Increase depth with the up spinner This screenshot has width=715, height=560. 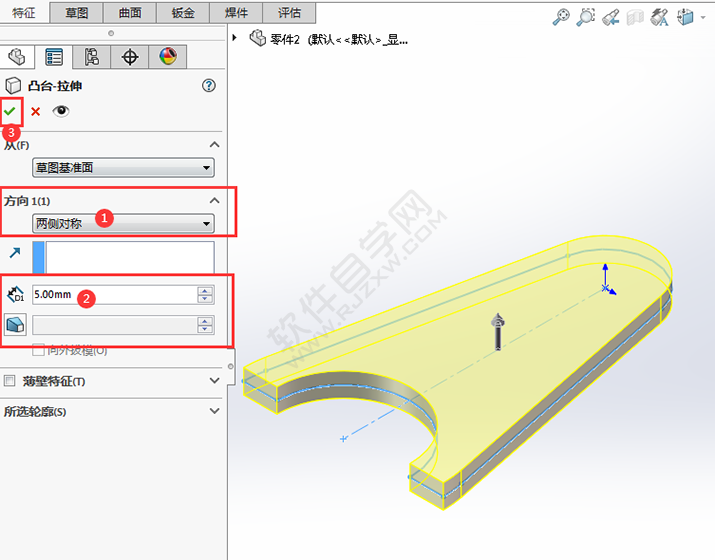click(205, 290)
